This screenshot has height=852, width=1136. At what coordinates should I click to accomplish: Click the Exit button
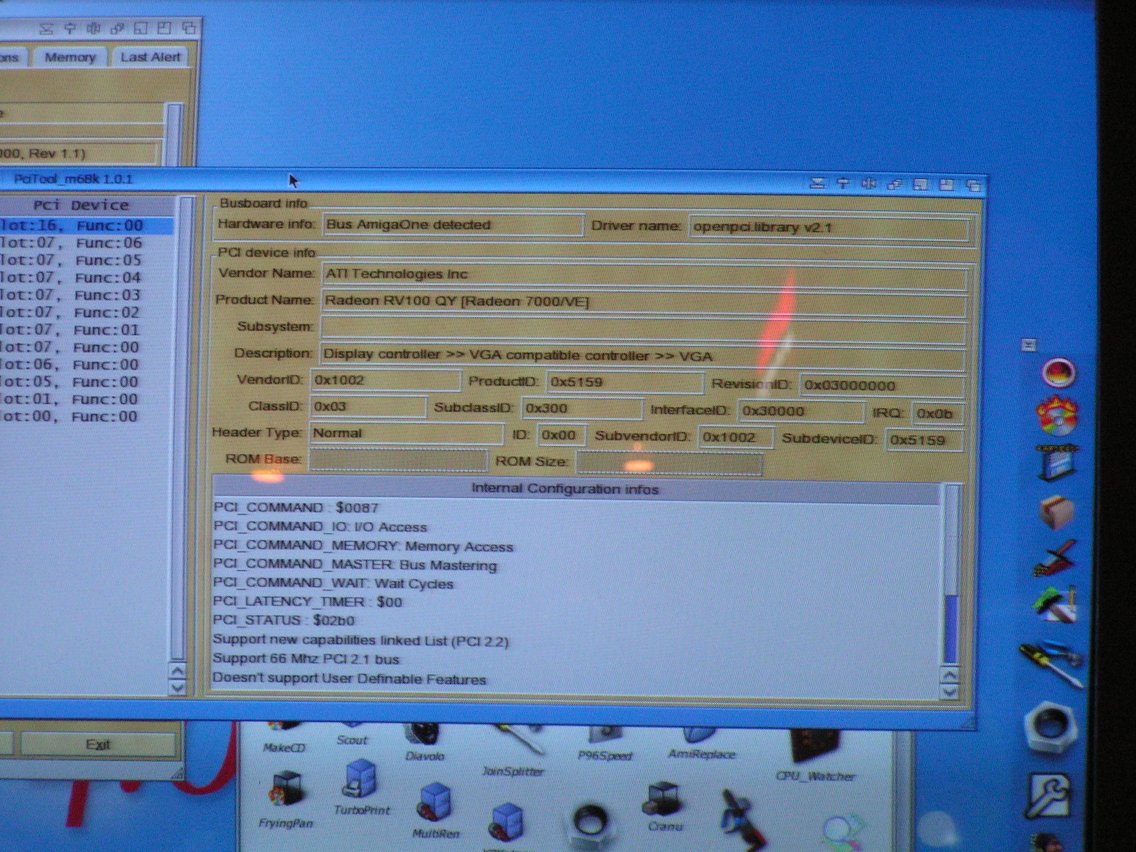[x=98, y=745]
